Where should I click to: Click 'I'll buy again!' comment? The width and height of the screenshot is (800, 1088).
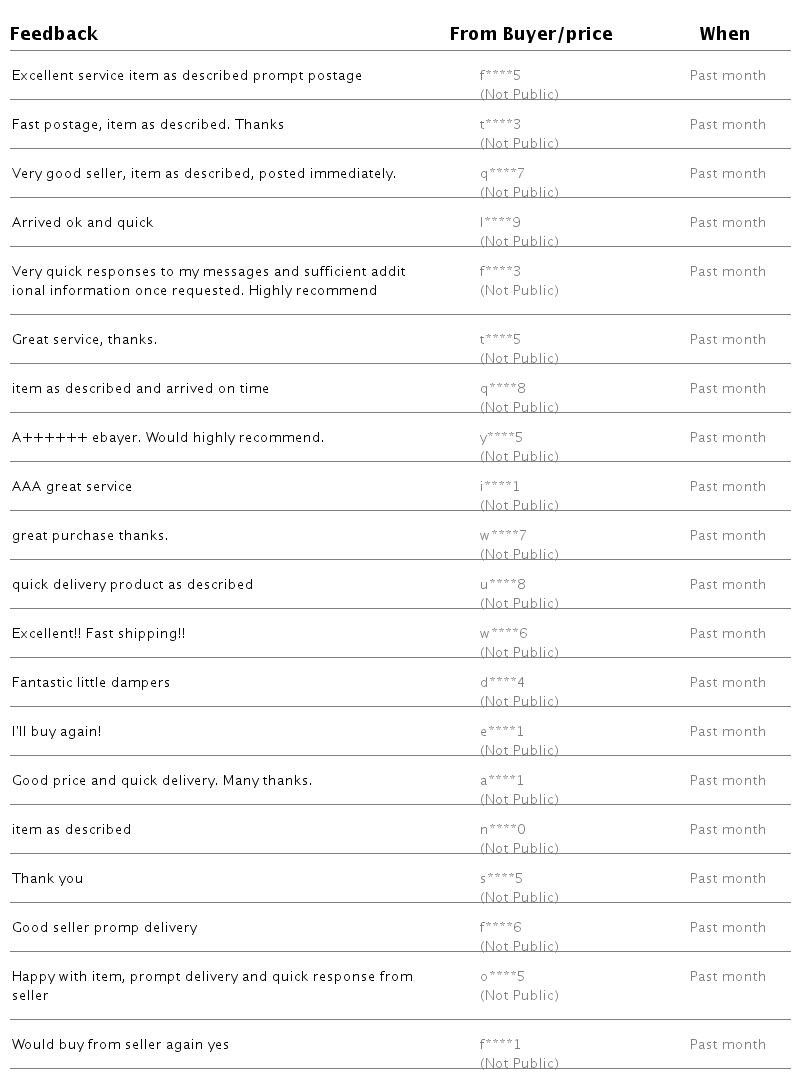[57, 732]
